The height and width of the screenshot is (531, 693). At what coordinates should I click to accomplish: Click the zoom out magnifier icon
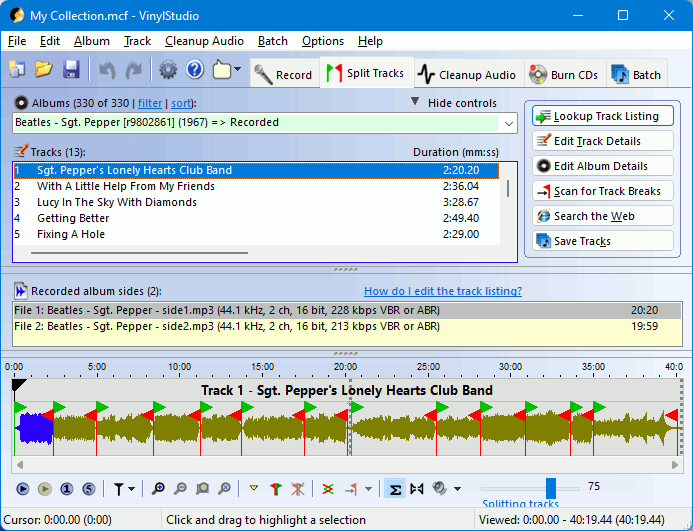coord(180,489)
